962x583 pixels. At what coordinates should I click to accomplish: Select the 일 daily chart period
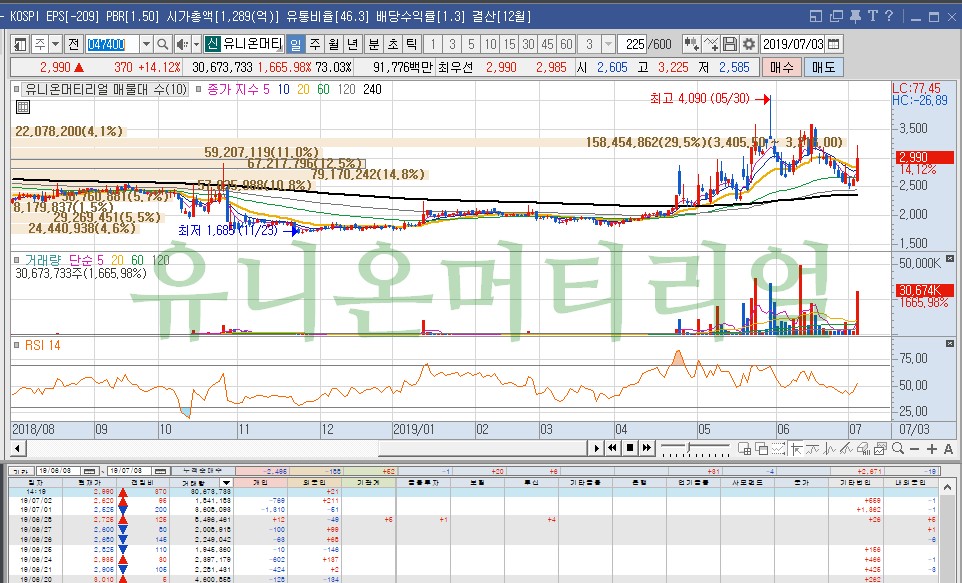coord(296,44)
